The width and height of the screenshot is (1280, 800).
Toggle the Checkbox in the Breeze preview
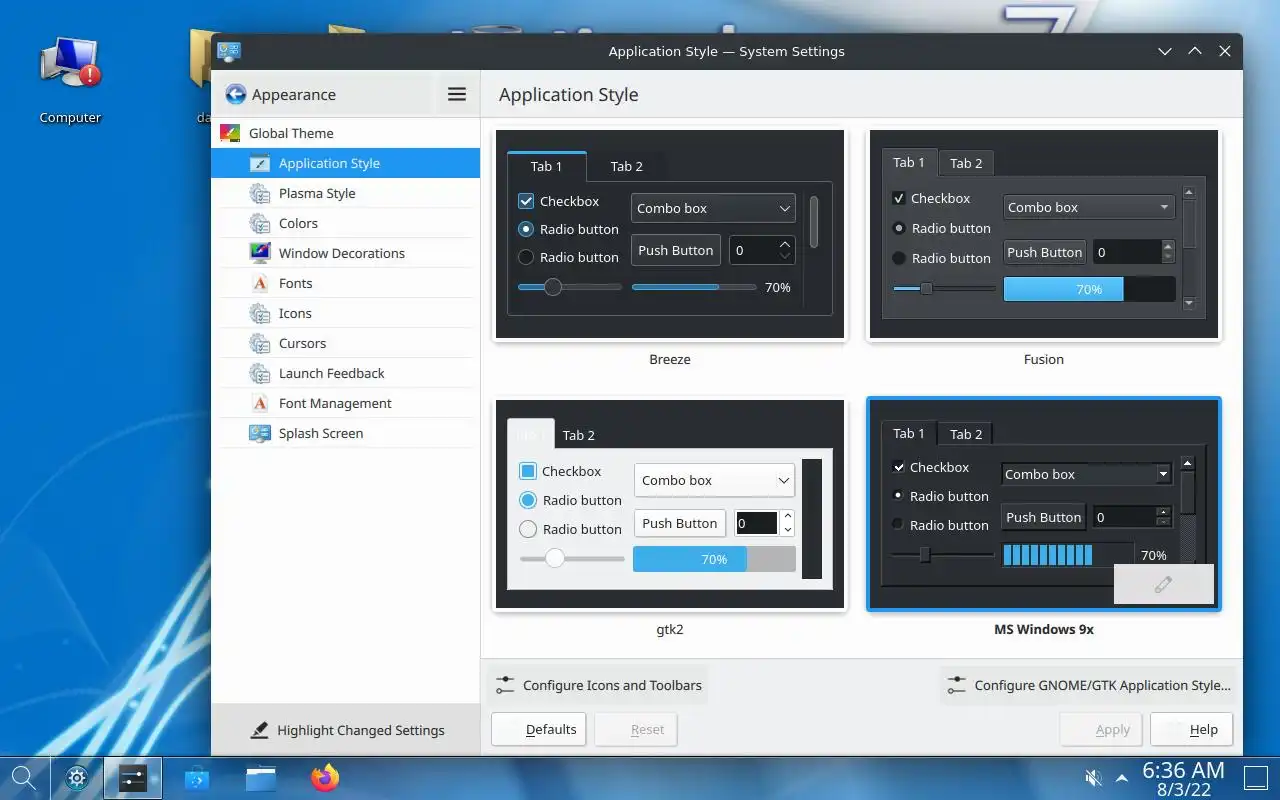pyautogui.click(x=526, y=201)
